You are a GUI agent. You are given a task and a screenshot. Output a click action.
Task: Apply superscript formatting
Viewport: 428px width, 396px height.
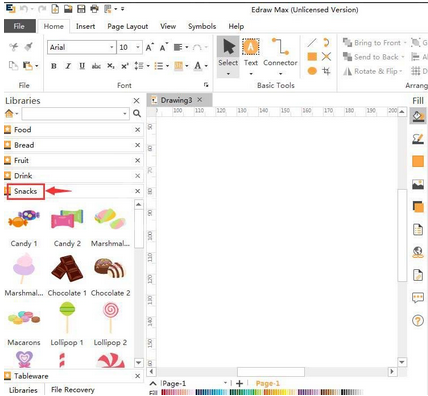click(x=125, y=66)
